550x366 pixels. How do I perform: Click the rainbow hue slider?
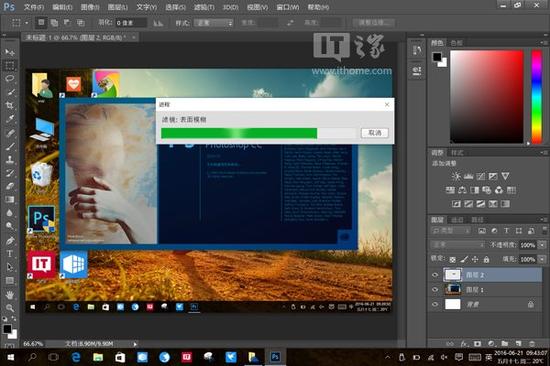(536, 97)
